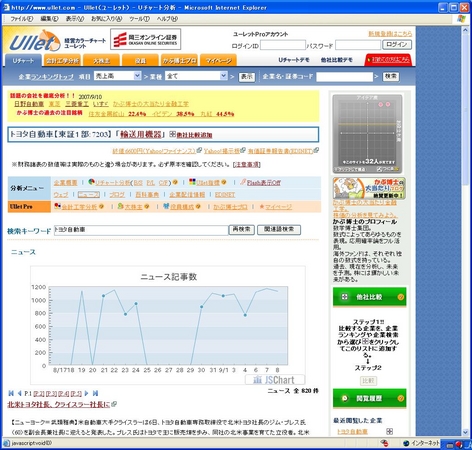Click the star icon before マイページ

[262, 207]
